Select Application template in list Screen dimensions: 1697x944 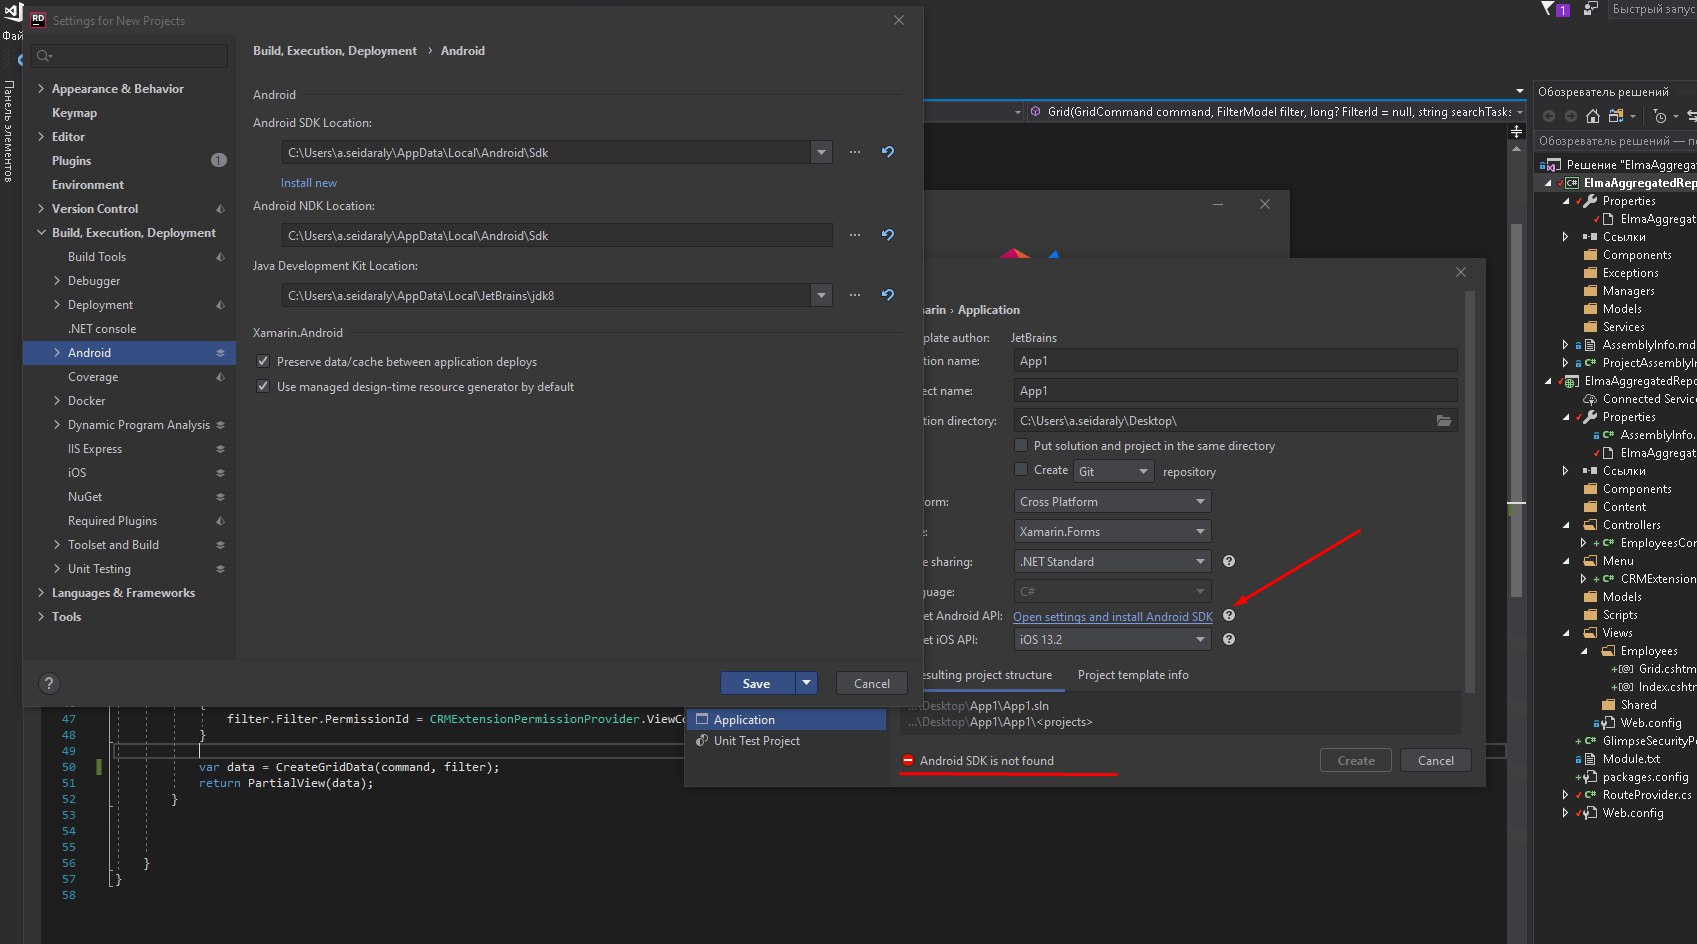[786, 720]
